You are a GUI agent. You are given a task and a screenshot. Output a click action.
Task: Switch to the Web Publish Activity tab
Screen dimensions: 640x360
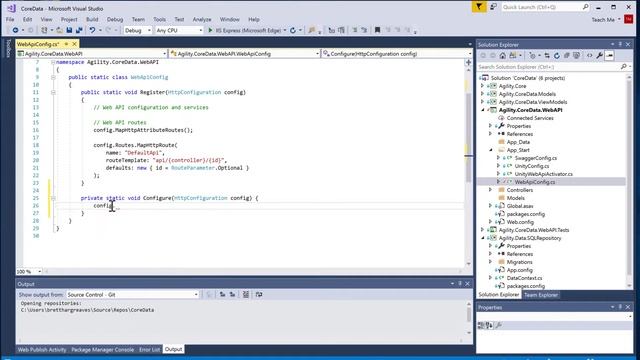42,349
